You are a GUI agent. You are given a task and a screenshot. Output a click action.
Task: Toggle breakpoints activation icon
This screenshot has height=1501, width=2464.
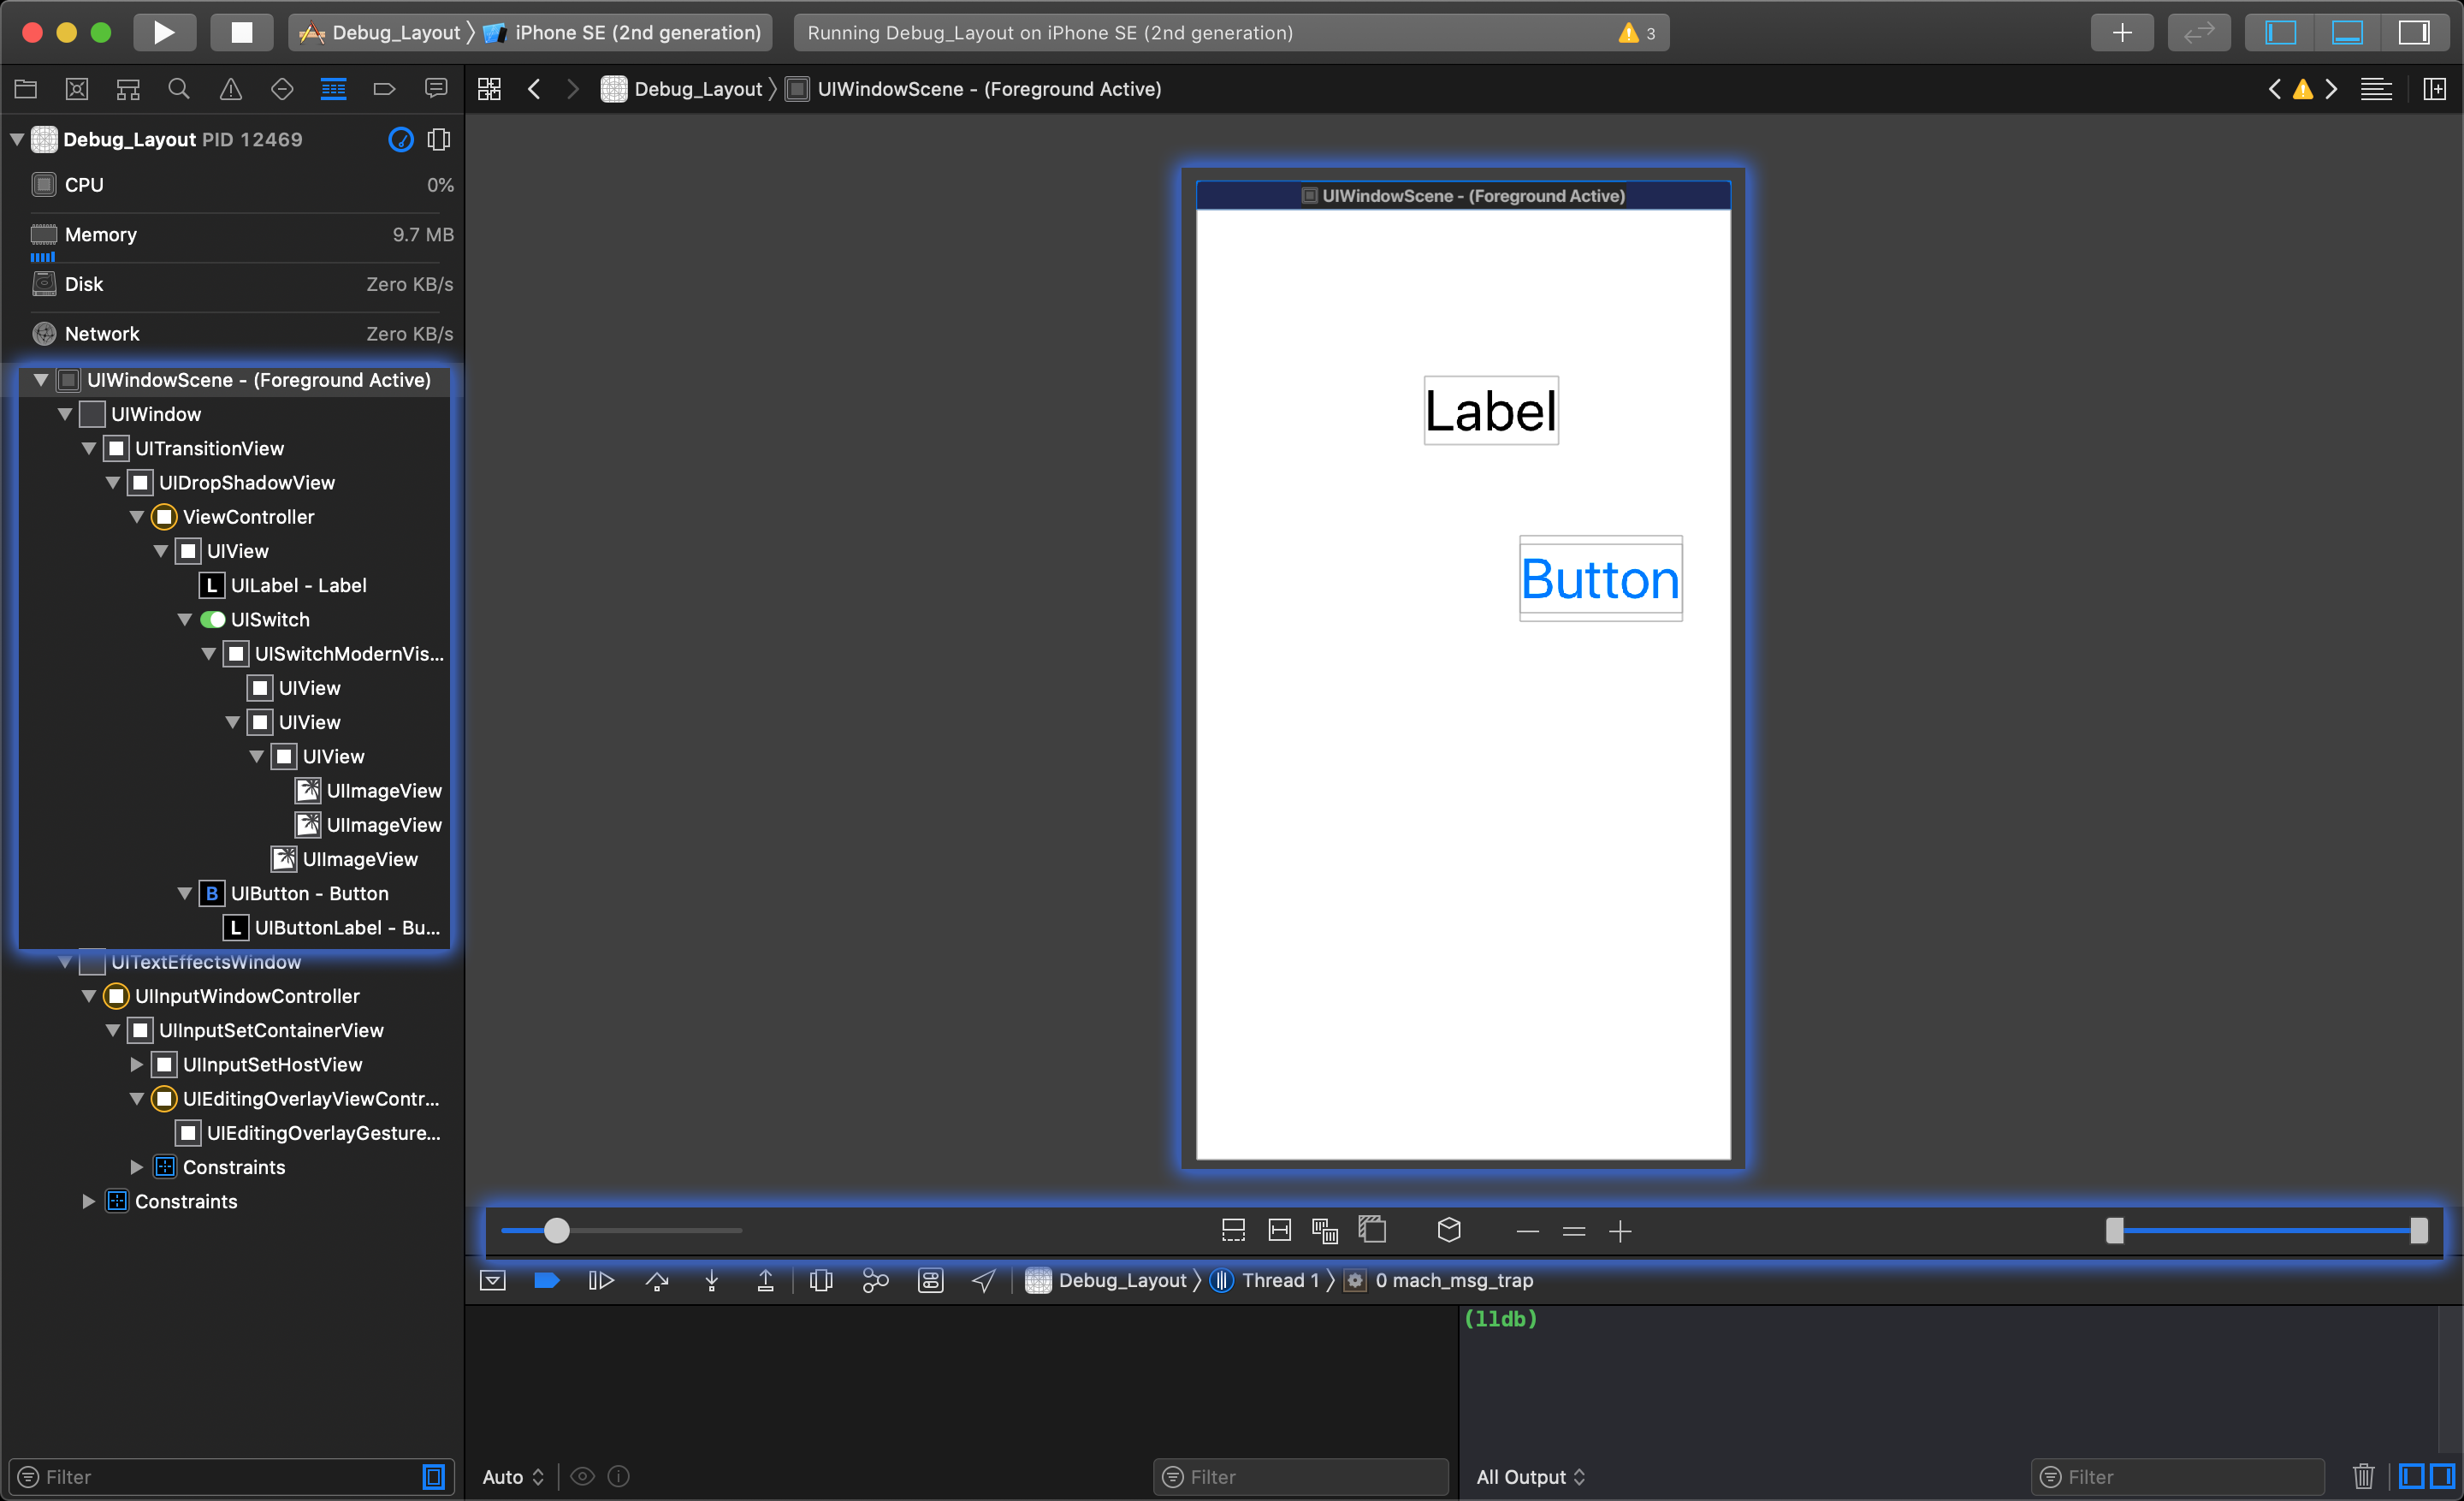547,1281
